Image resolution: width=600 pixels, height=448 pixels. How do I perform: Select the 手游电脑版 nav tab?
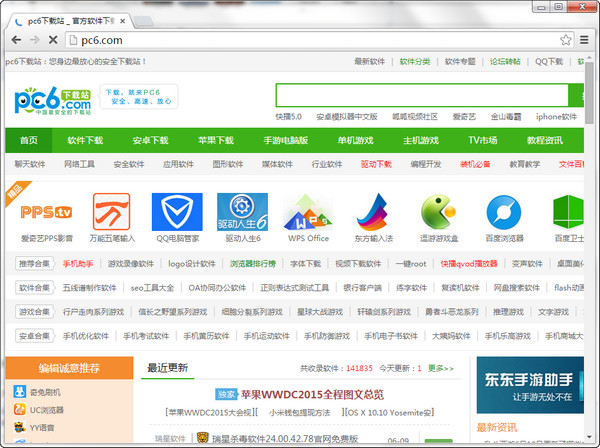click(286, 140)
